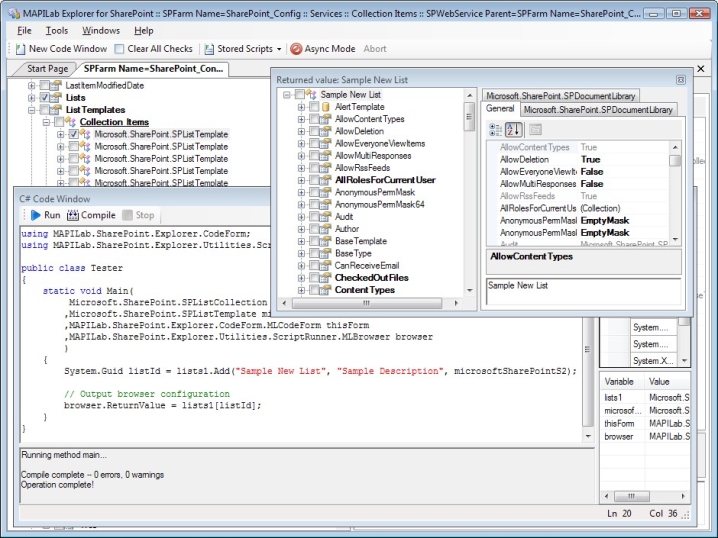Click the New Code Window toolbar icon
This screenshot has height=538, width=718.
click(20, 48)
